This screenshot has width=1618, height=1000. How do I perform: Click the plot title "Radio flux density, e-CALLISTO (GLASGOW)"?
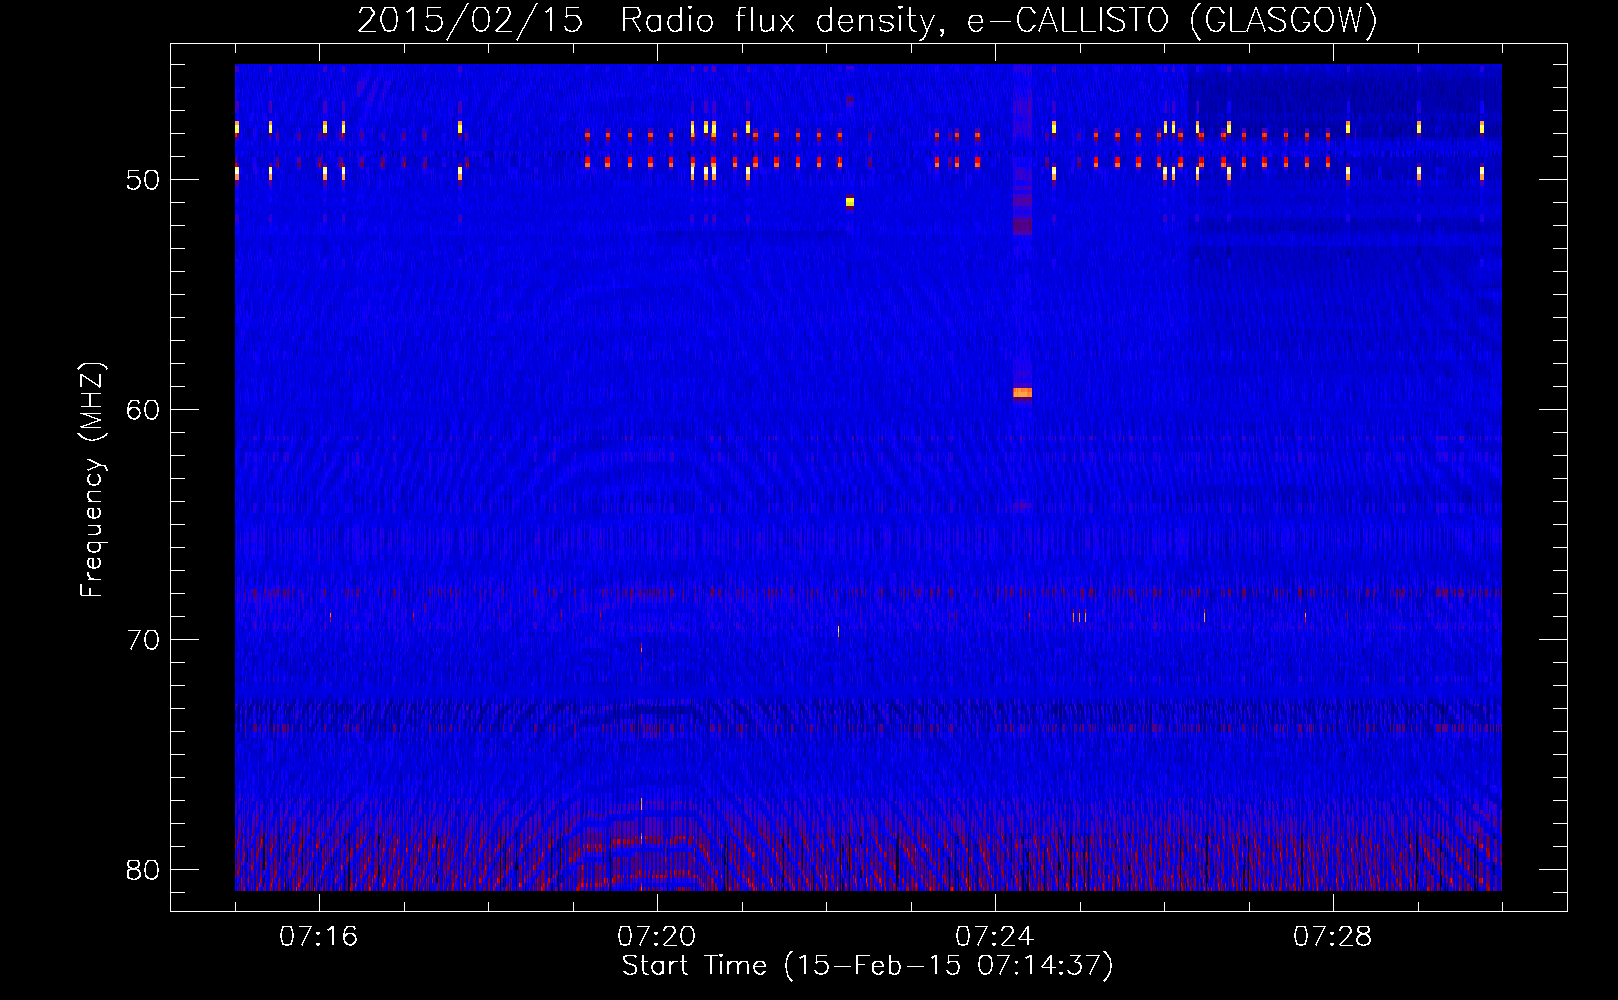point(998,20)
